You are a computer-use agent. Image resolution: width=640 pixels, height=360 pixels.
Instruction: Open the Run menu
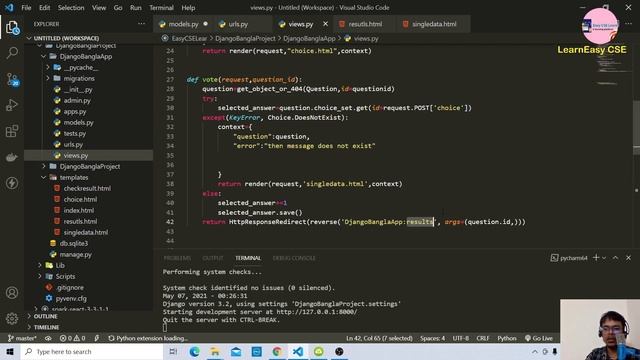click(136, 8)
